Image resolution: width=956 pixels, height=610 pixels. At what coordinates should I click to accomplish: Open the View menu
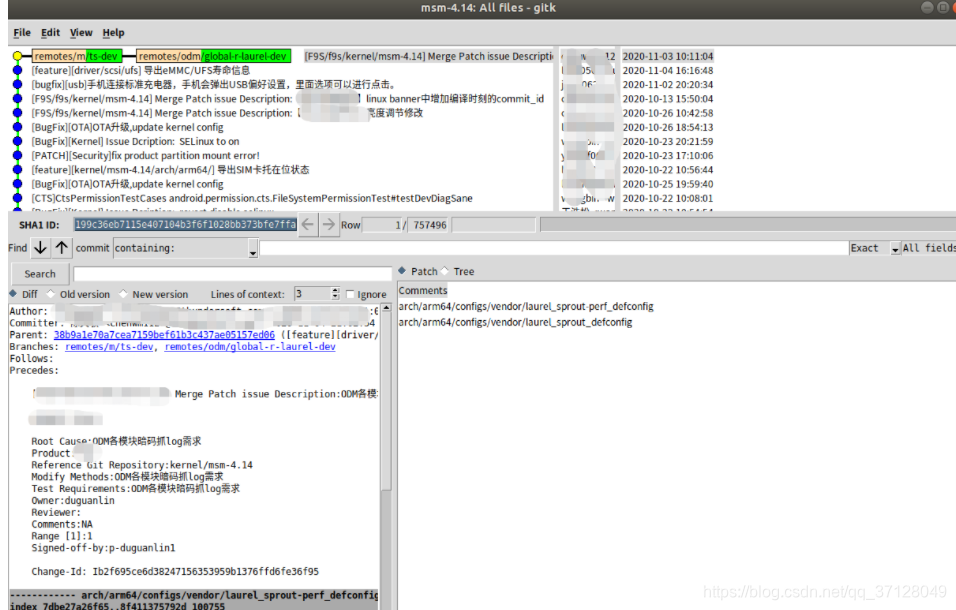81,33
